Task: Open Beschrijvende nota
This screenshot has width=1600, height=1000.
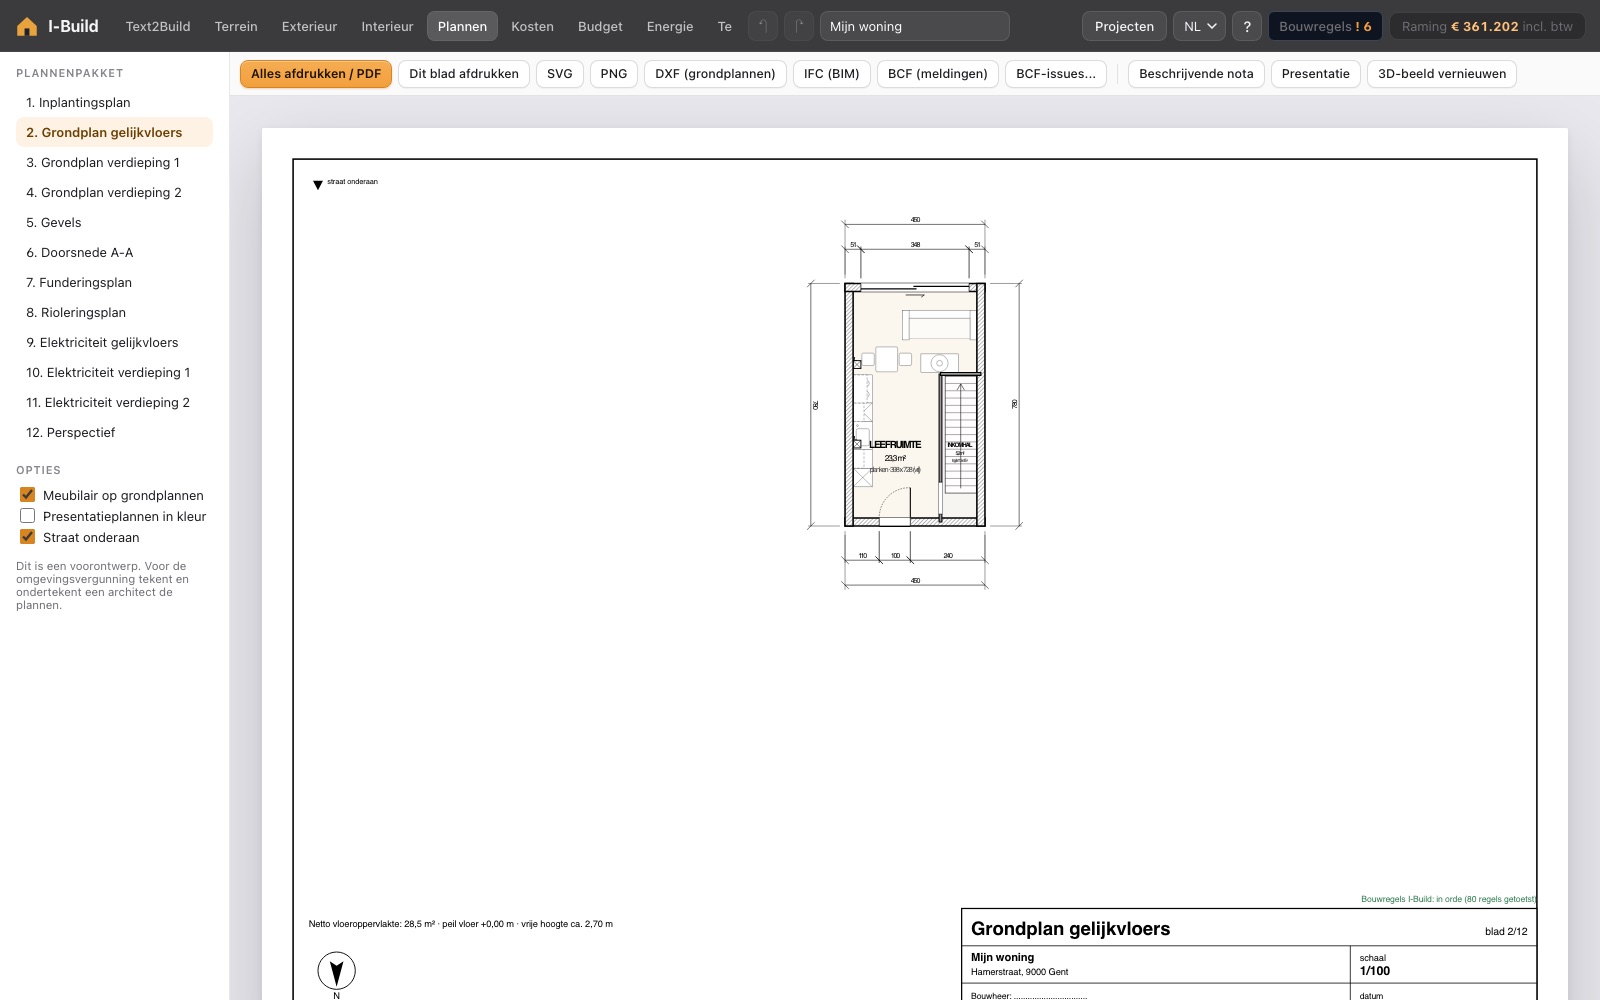Action: tap(1196, 74)
